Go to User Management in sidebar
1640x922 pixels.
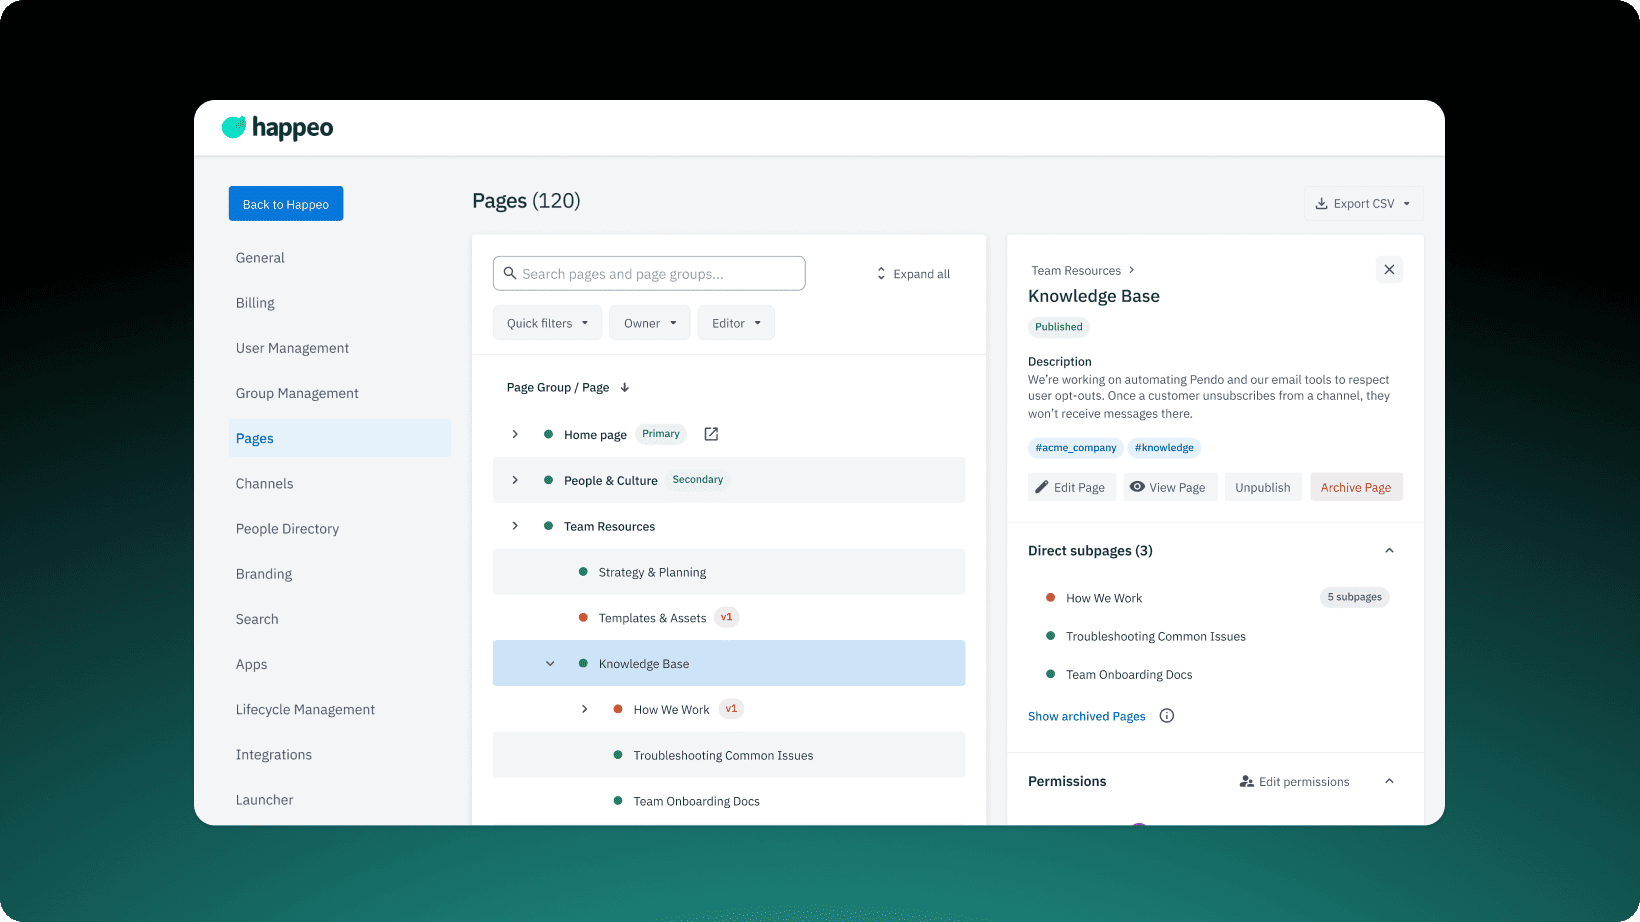(292, 348)
